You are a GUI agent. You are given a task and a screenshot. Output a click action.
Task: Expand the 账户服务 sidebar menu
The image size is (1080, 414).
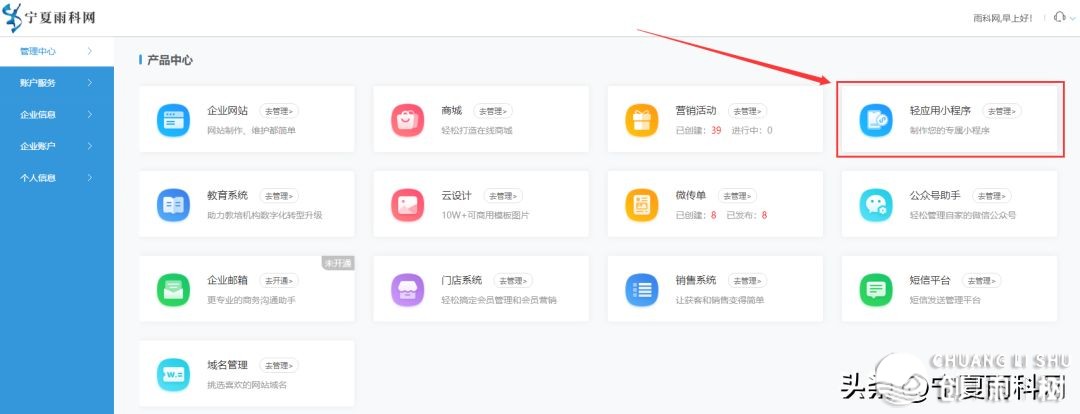coord(56,83)
